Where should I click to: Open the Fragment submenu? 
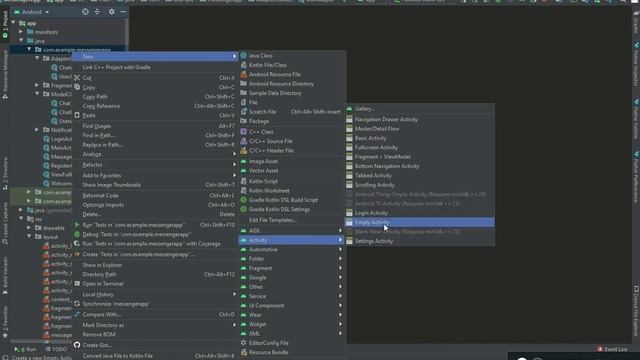pos(292,268)
